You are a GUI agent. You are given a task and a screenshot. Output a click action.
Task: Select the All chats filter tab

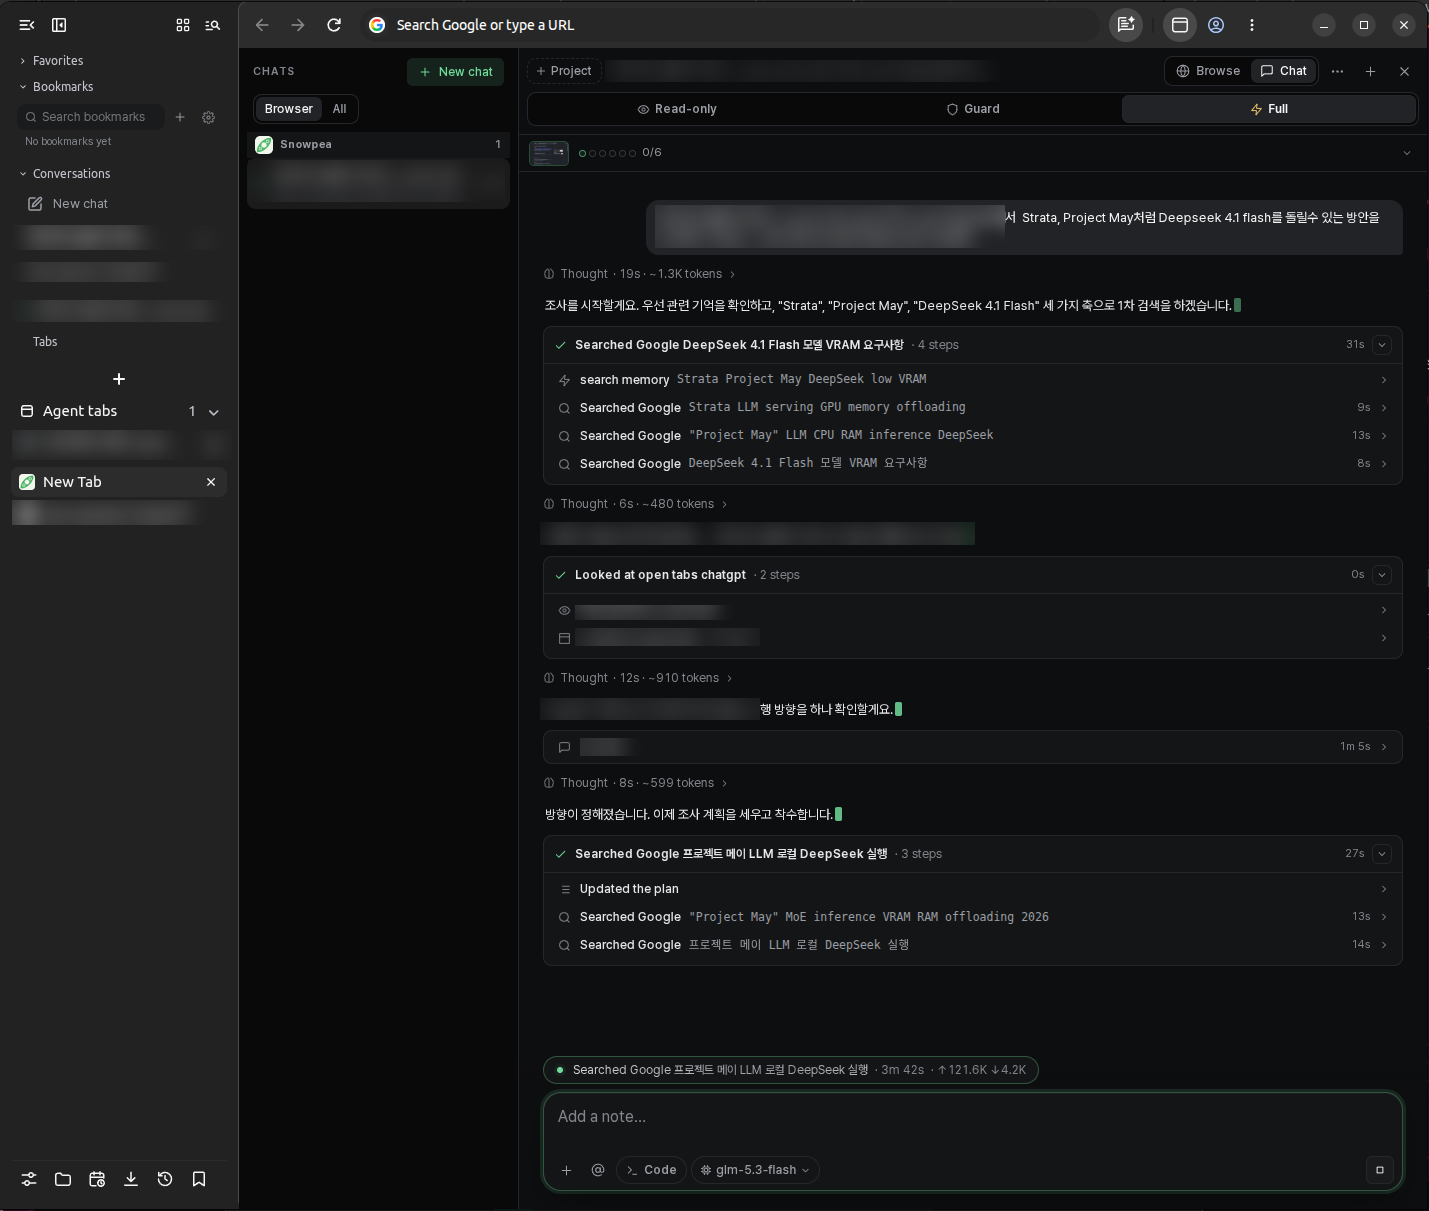[x=340, y=109]
